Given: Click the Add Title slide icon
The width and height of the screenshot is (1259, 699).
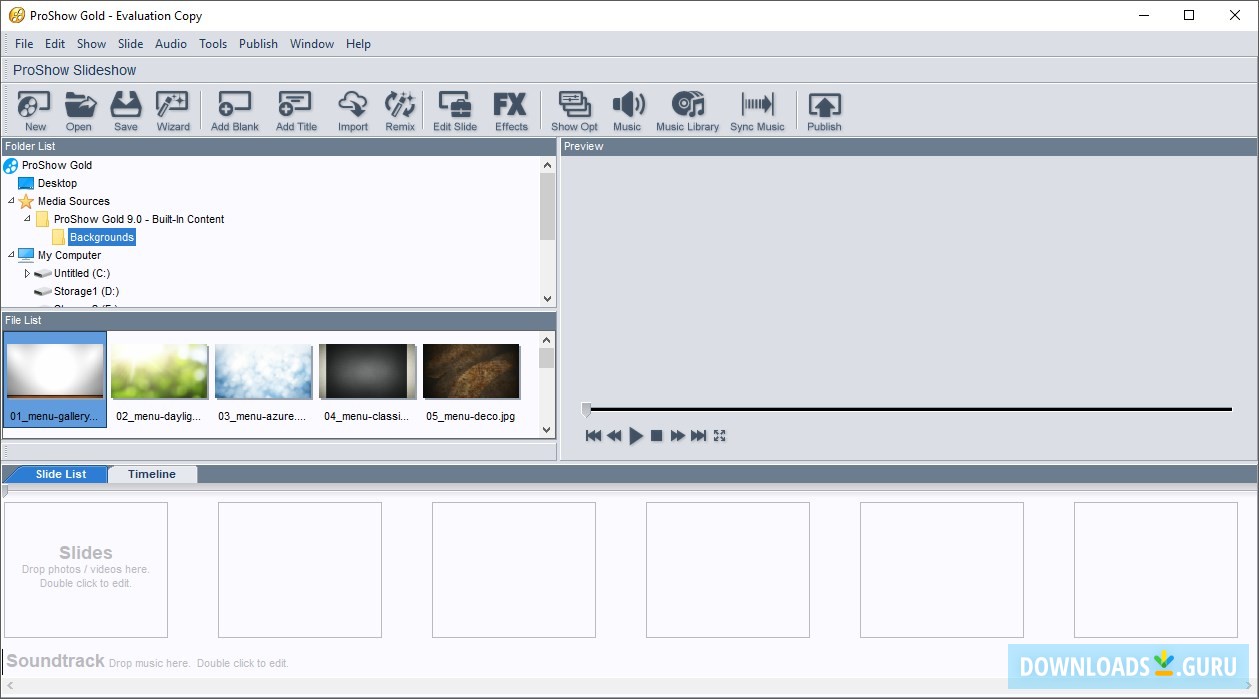Looking at the screenshot, I should click(x=296, y=110).
